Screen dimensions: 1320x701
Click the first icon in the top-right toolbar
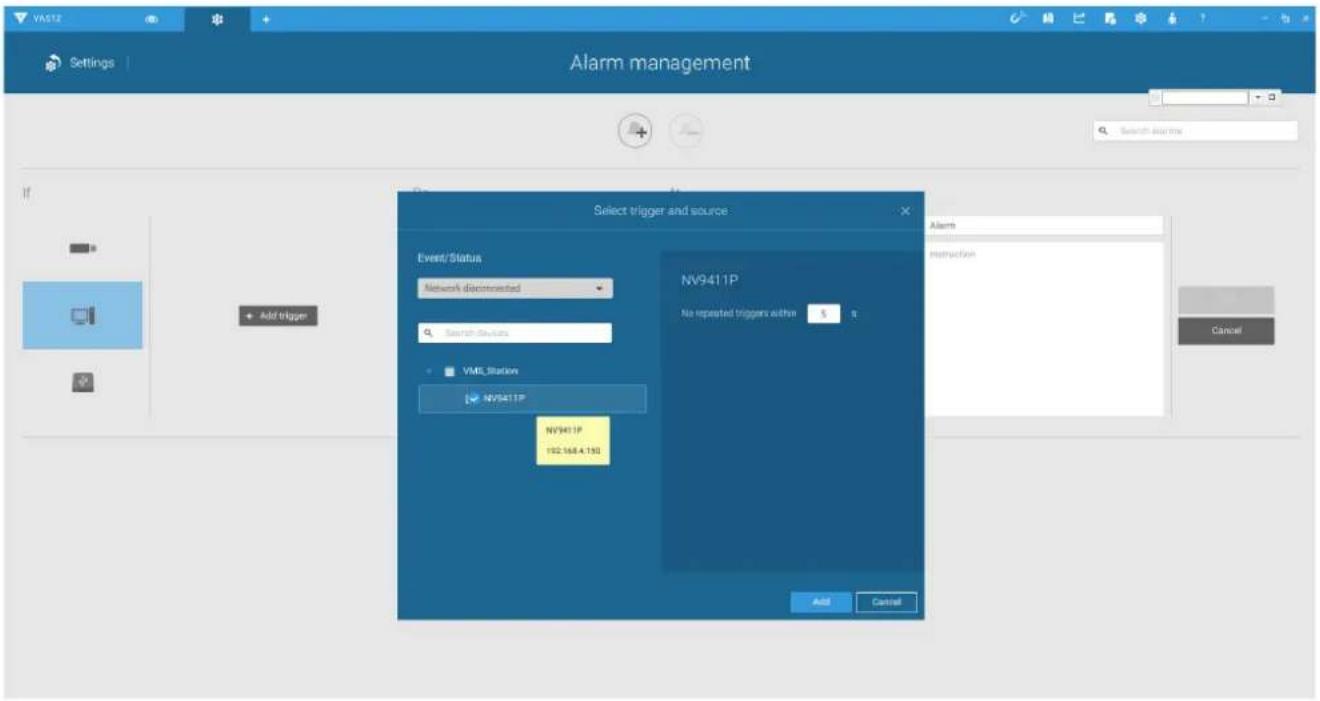coord(1019,18)
